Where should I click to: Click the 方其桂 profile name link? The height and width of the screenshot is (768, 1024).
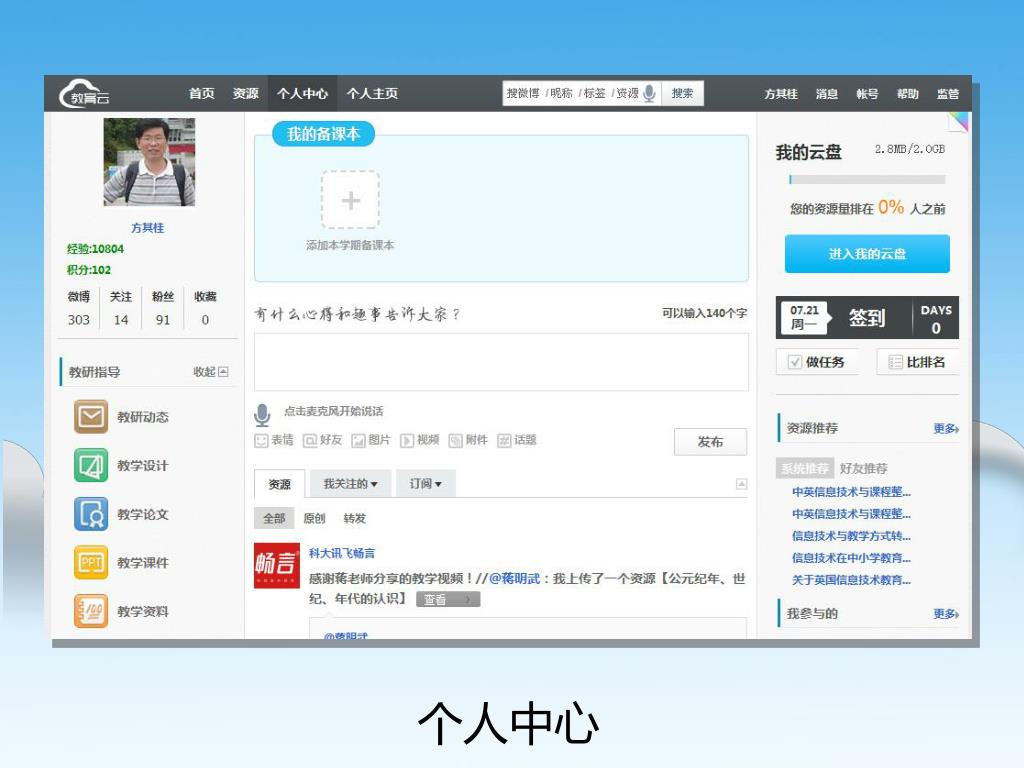coord(148,228)
